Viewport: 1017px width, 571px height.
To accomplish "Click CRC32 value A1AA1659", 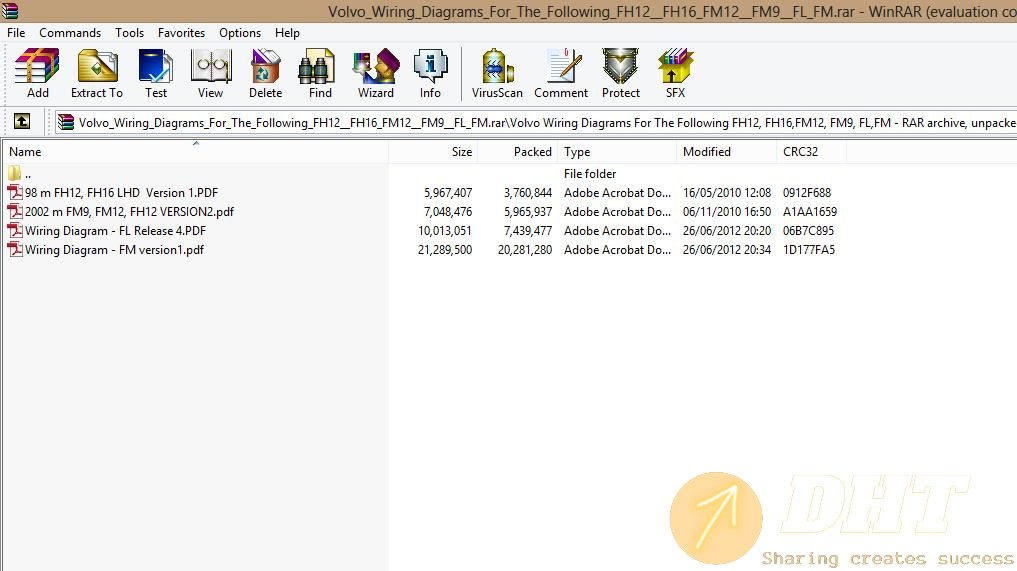I will pyautogui.click(x=810, y=212).
